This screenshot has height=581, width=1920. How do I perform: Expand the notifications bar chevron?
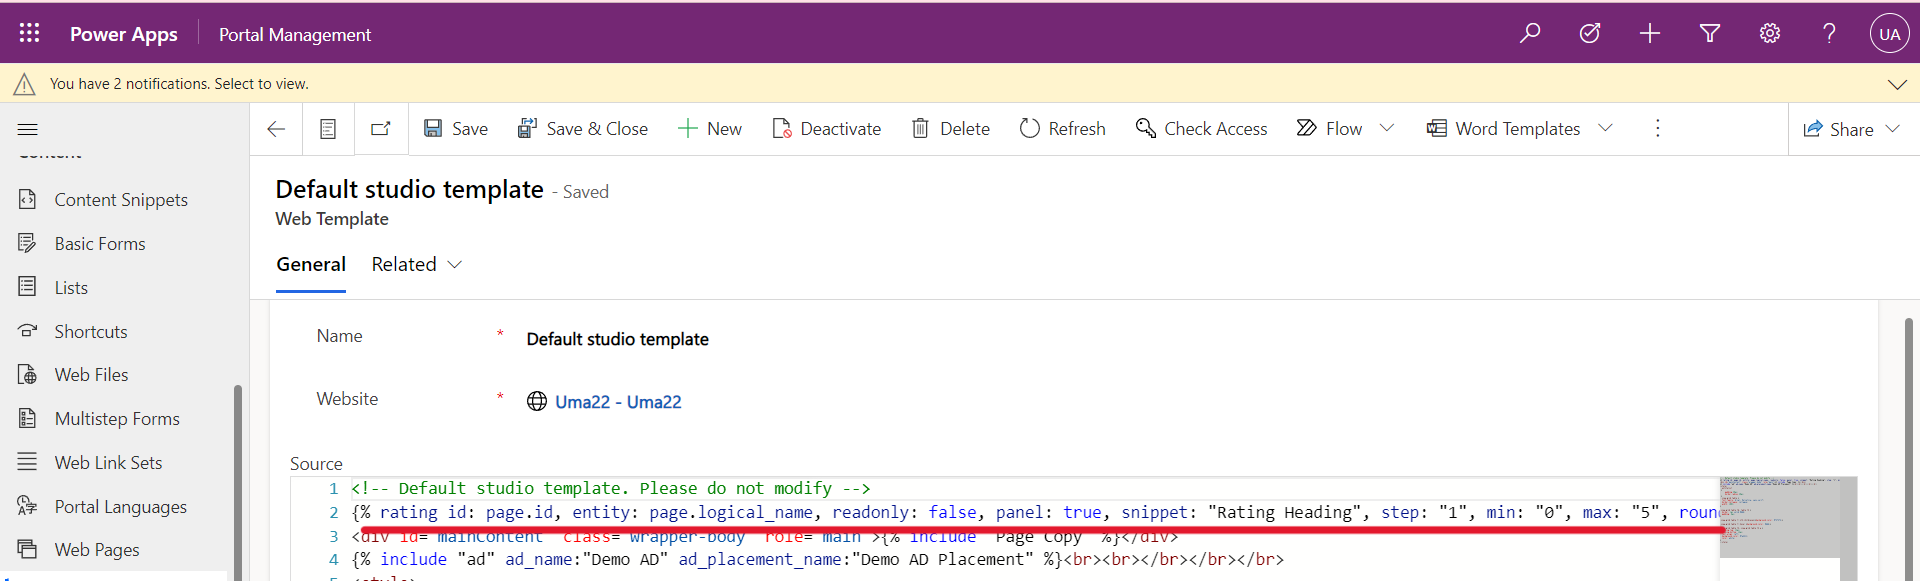[1897, 84]
